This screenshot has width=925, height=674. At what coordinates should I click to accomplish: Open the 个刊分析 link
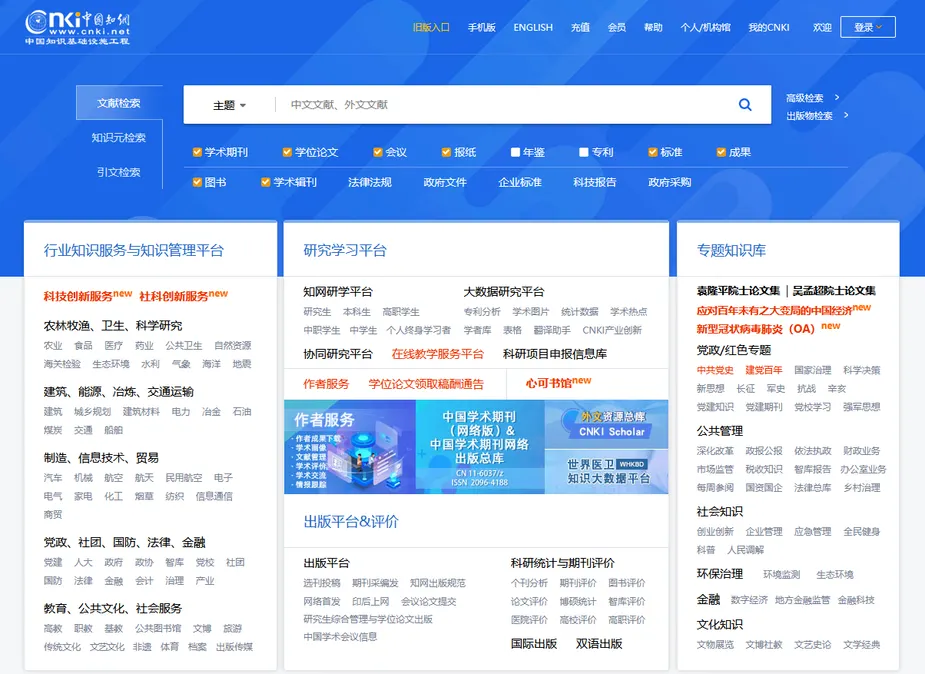529,583
